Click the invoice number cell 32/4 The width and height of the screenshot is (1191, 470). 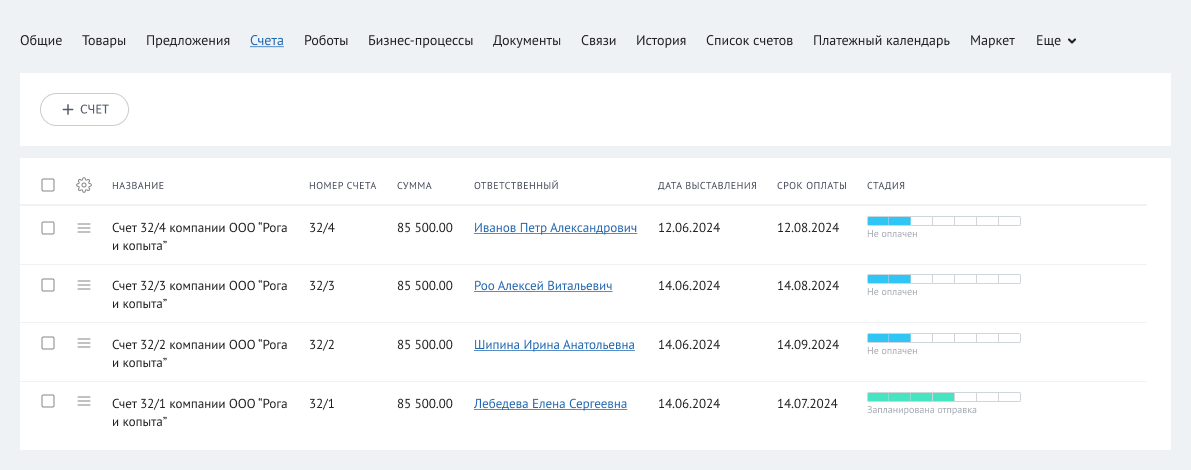(x=322, y=228)
